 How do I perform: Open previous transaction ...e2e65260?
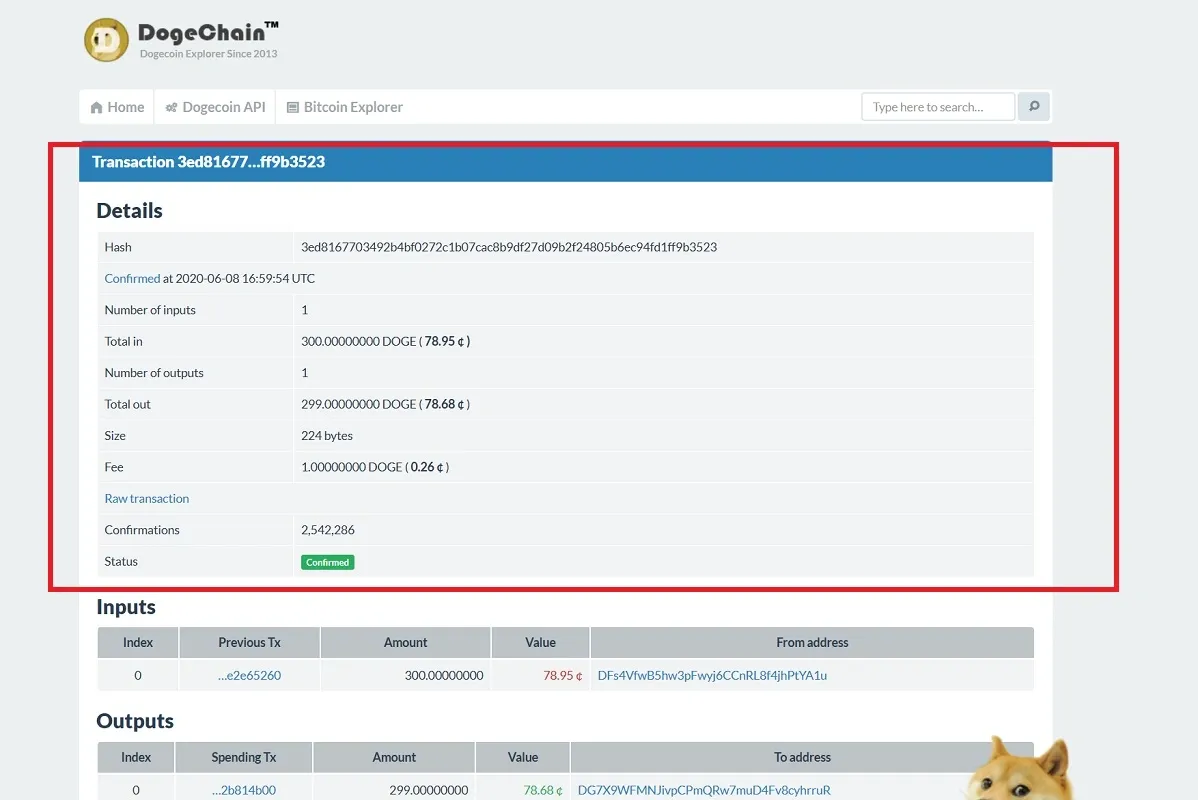click(249, 675)
